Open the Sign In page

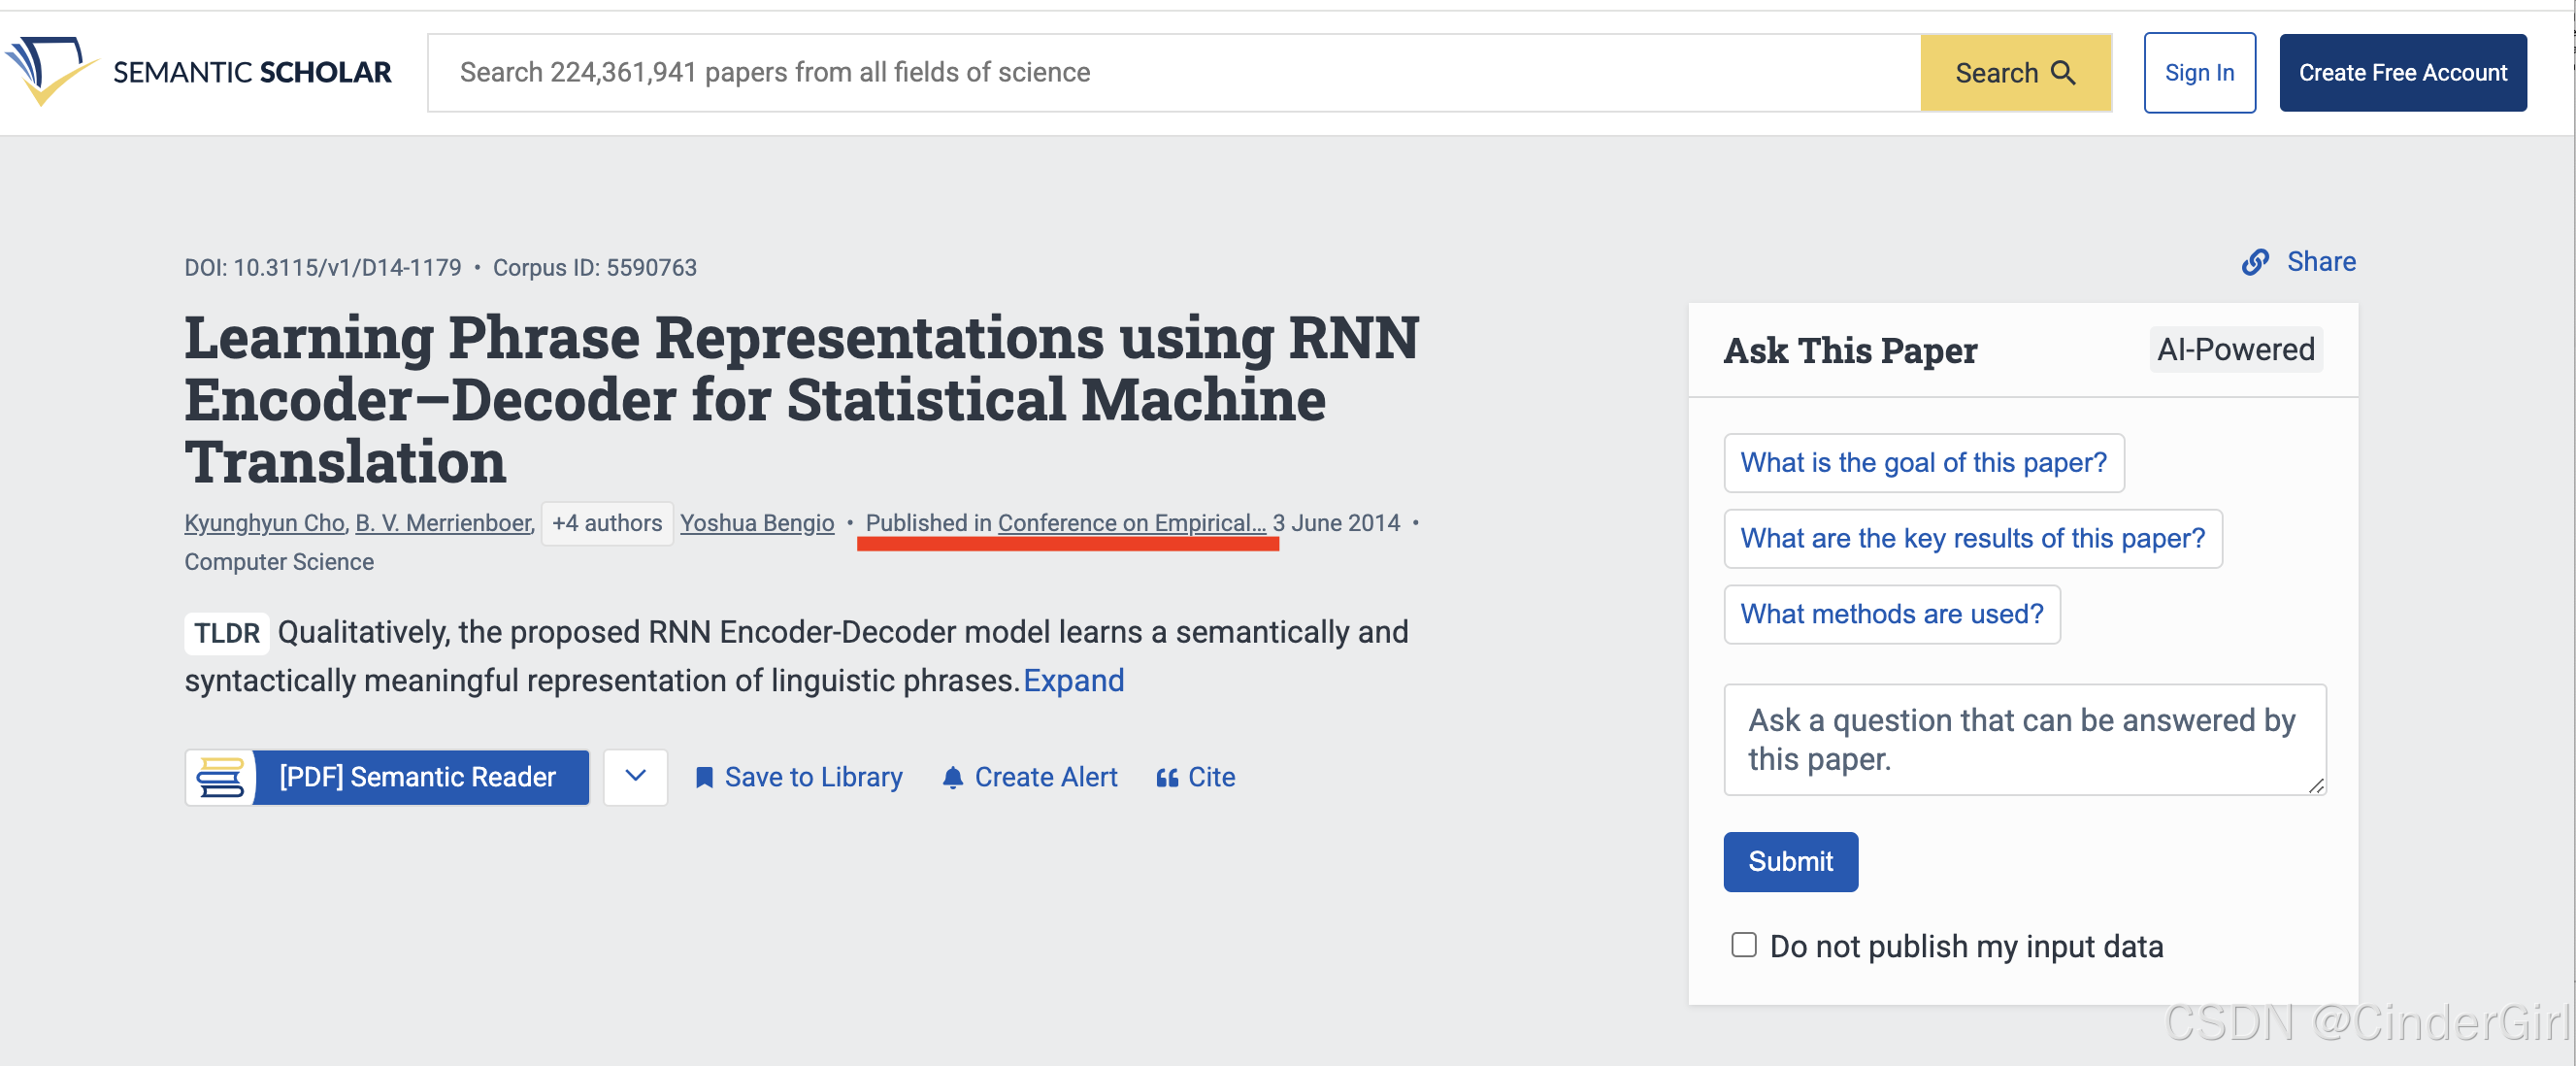point(2198,73)
